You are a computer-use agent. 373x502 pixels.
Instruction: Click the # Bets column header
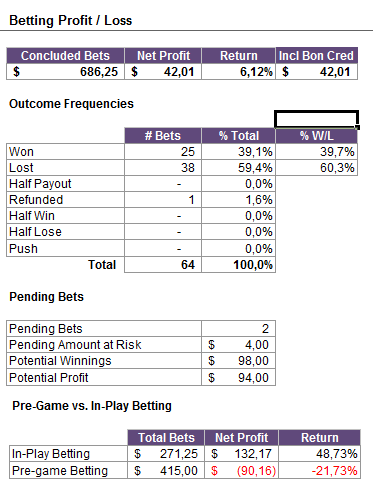point(163,136)
